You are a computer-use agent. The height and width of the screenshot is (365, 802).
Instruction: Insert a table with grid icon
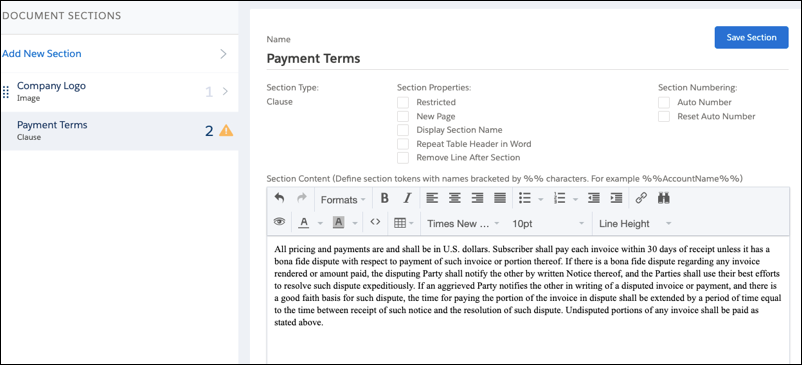(399, 223)
